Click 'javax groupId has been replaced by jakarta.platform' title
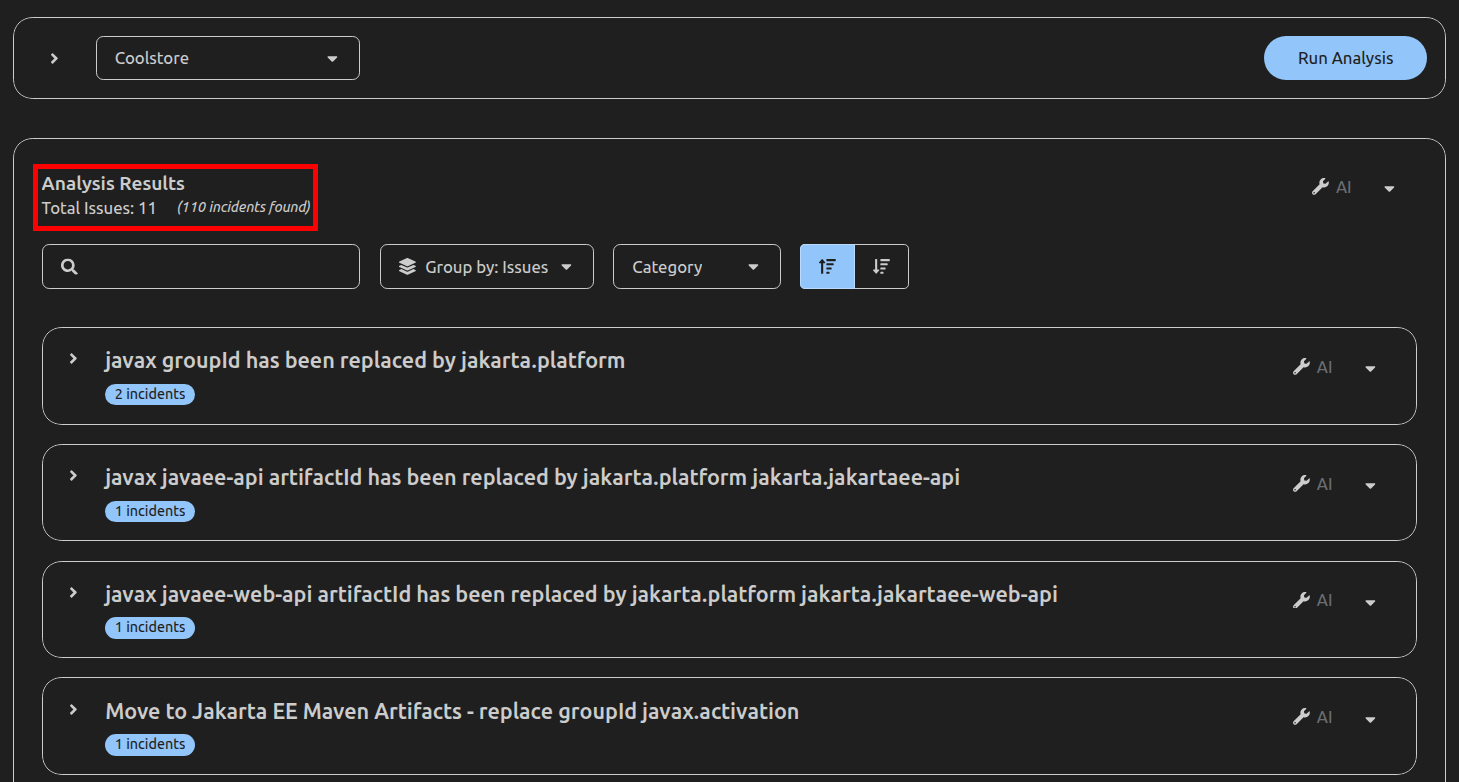 point(365,360)
